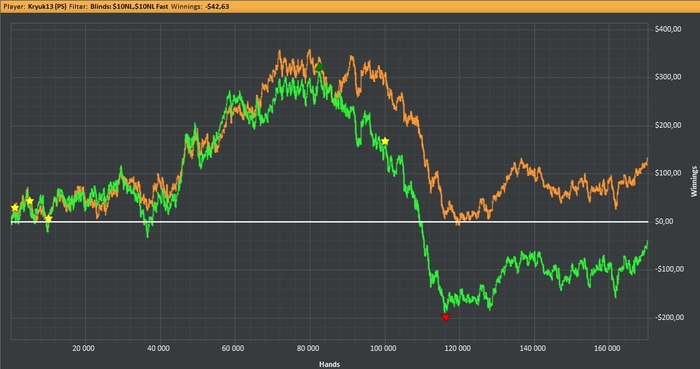Viewport: 700px width, 369px height.
Task: Click the 20 000 x-axis label
Action: (83, 348)
